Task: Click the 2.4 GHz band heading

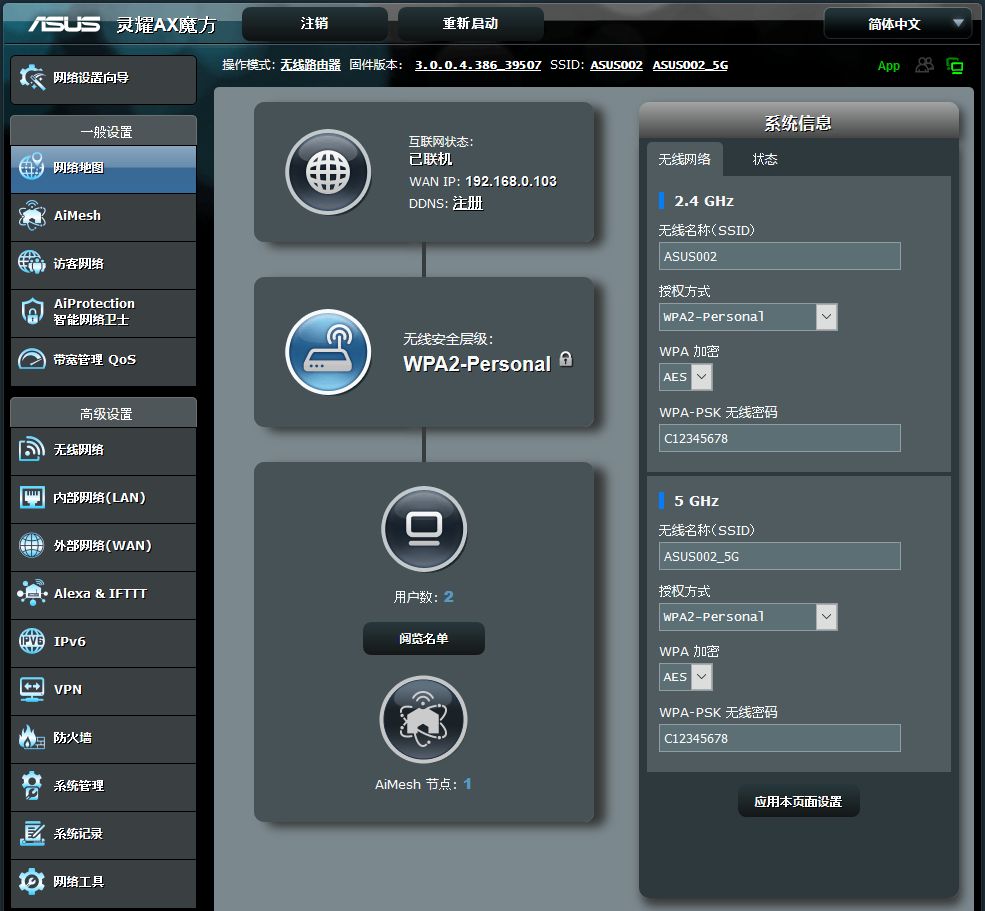Action: pyautogui.click(x=704, y=201)
